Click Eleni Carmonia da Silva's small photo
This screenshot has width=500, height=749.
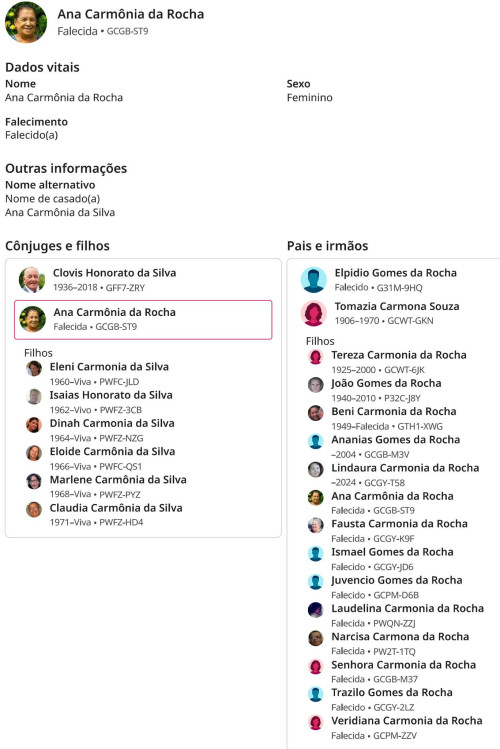pyautogui.click(x=33, y=368)
